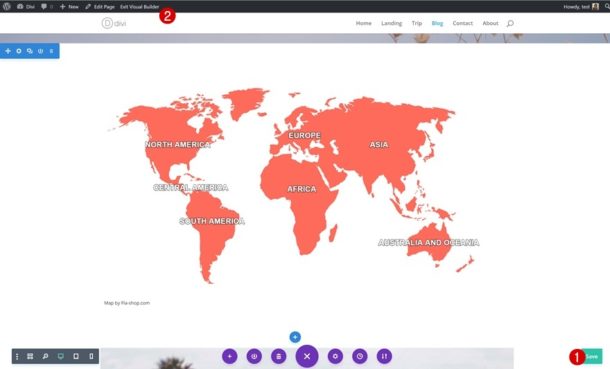Expand the section toolbar more options dots
This screenshot has height=369, width=610.
(x=51, y=51)
